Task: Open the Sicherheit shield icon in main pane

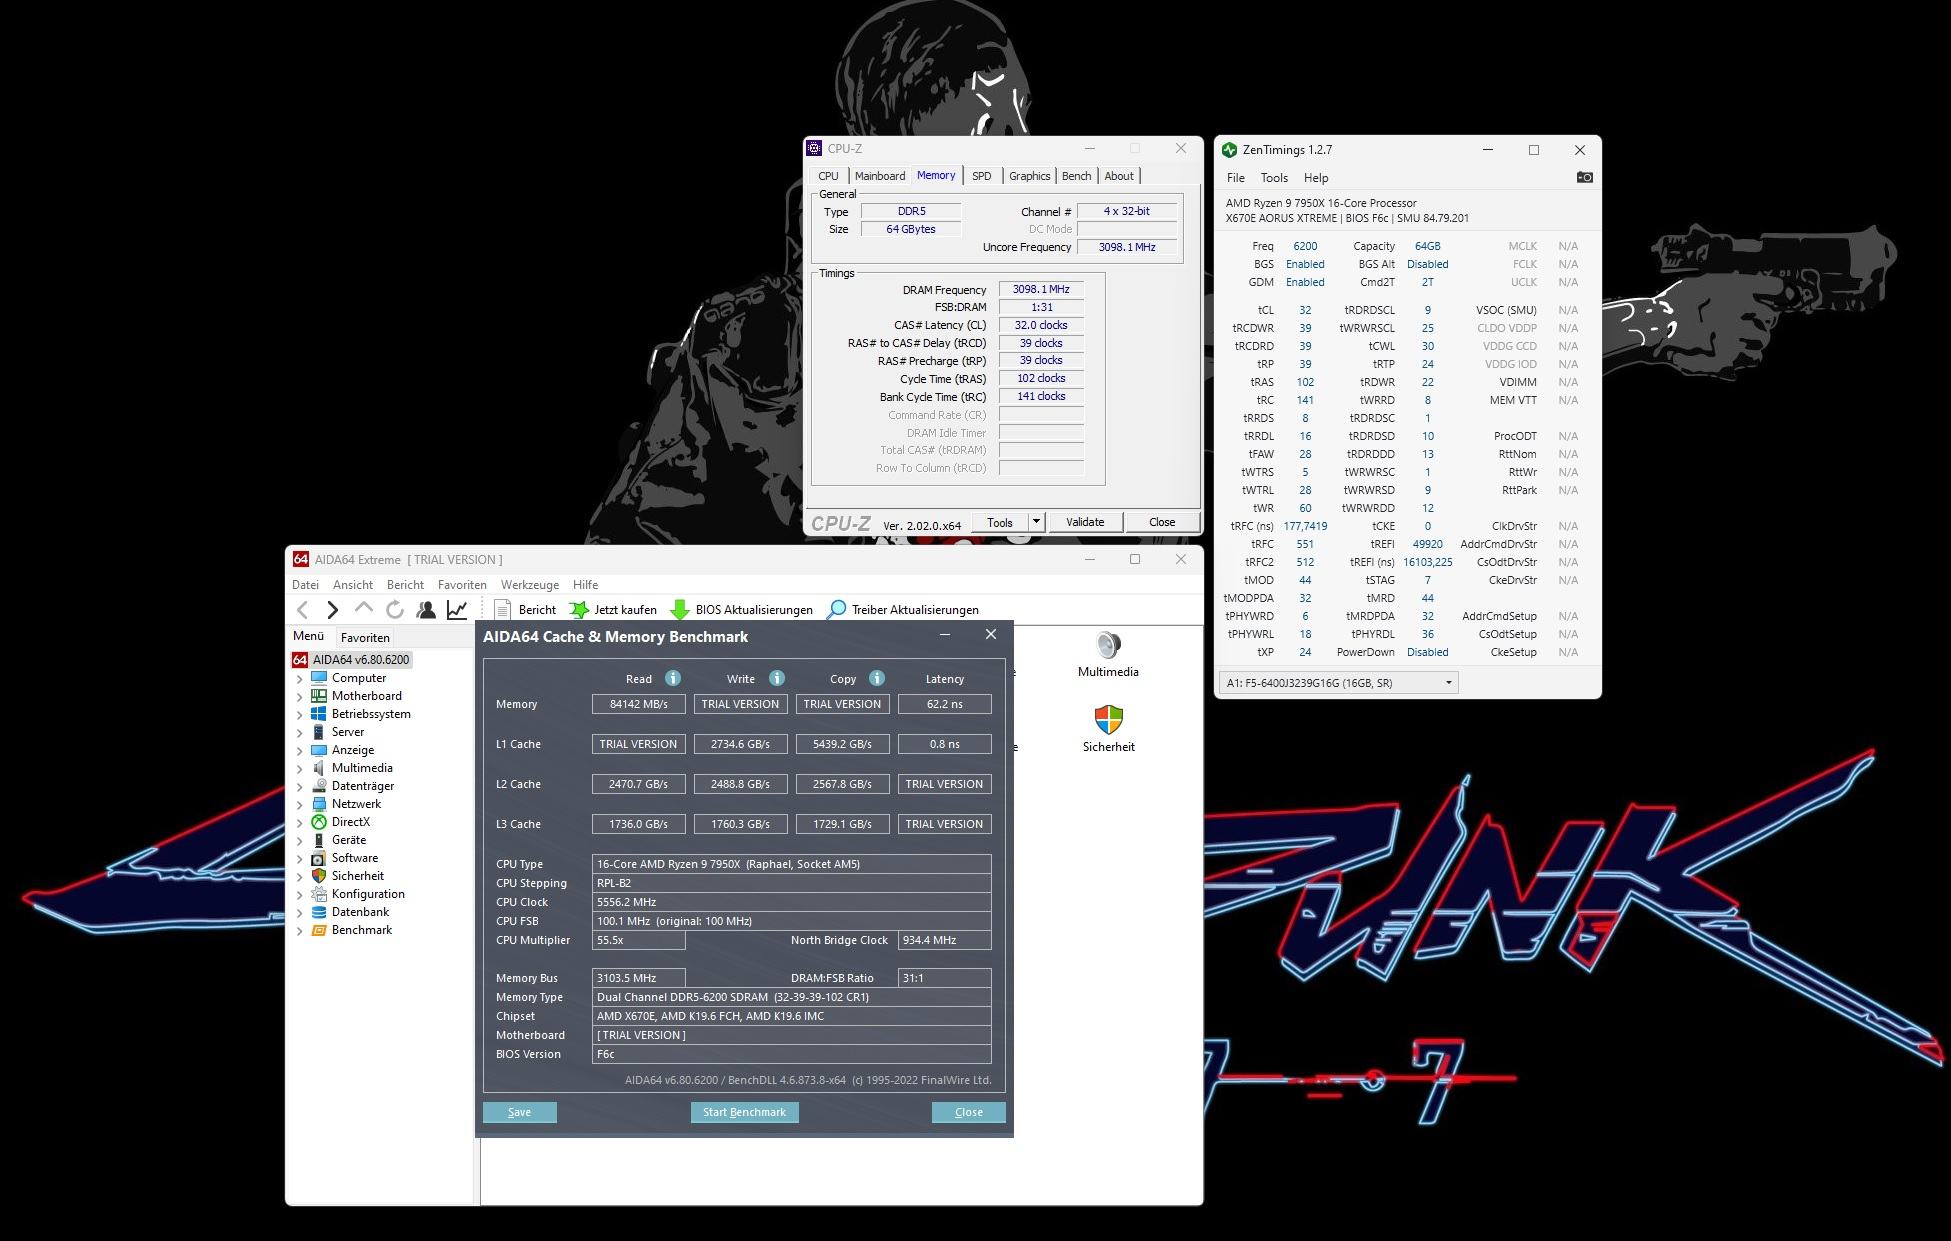Action: tap(1108, 729)
